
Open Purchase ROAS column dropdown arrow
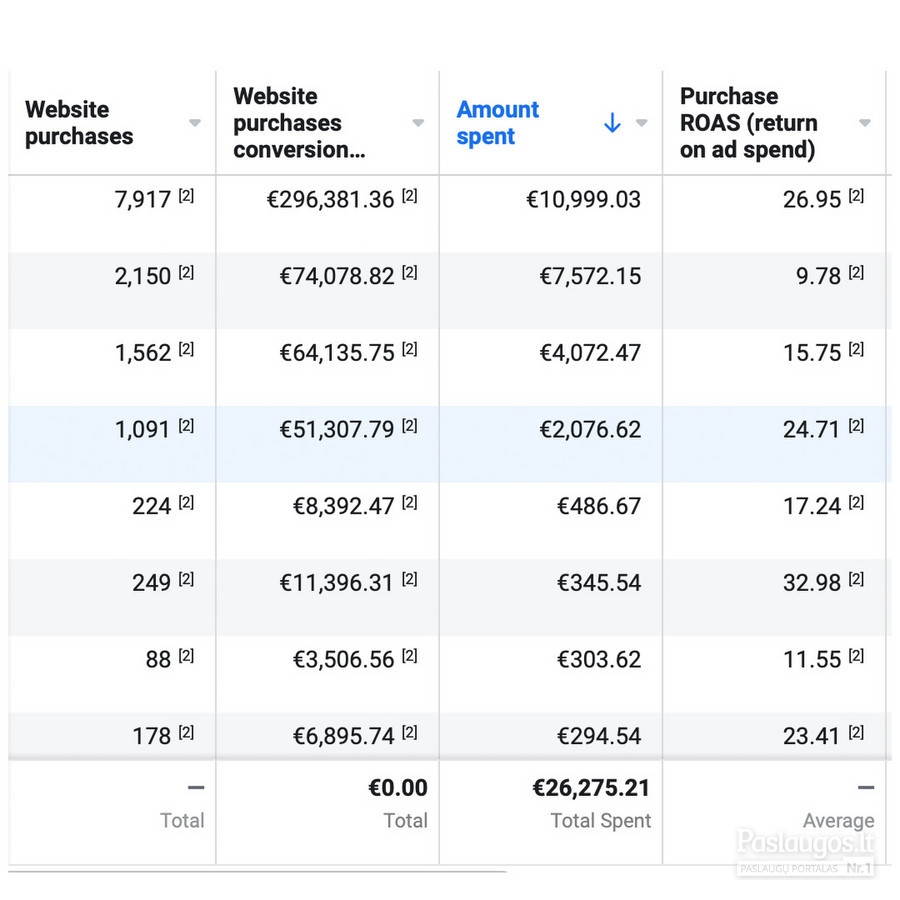pos(865,123)
